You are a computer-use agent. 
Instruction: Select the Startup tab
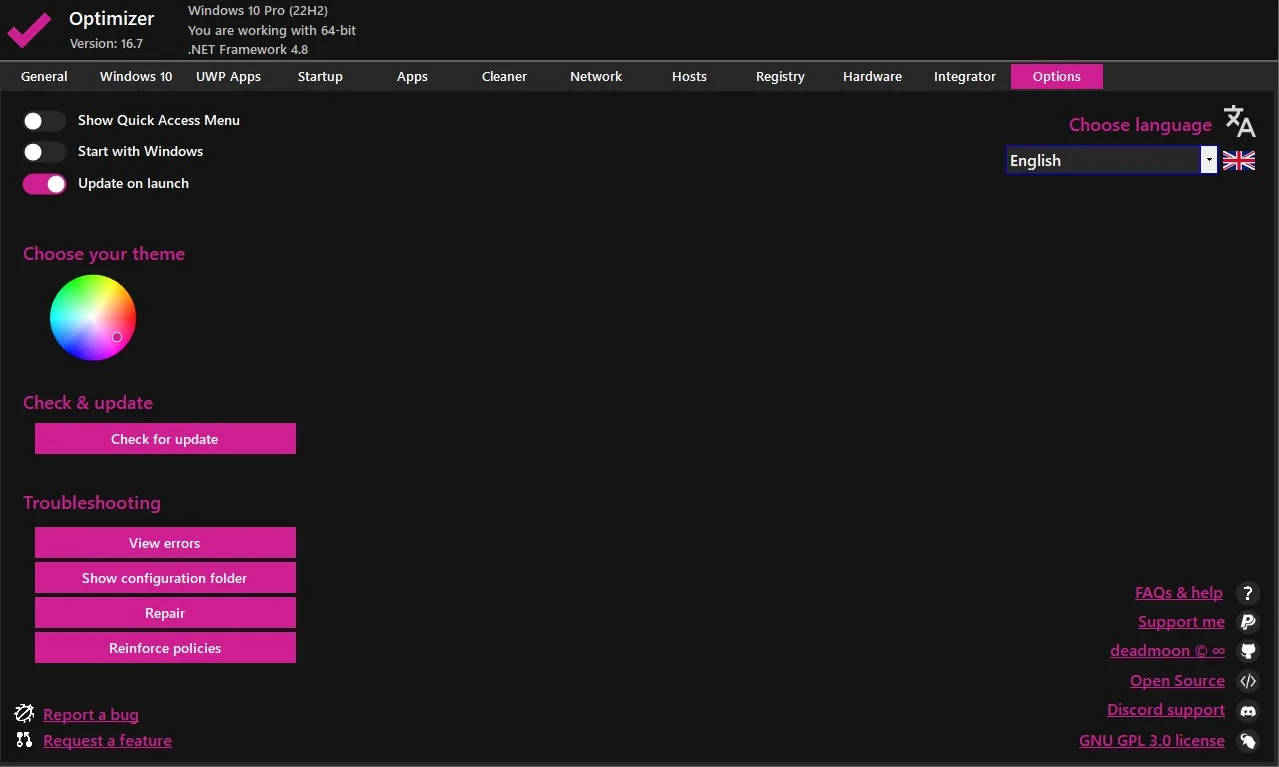point(320,76)
